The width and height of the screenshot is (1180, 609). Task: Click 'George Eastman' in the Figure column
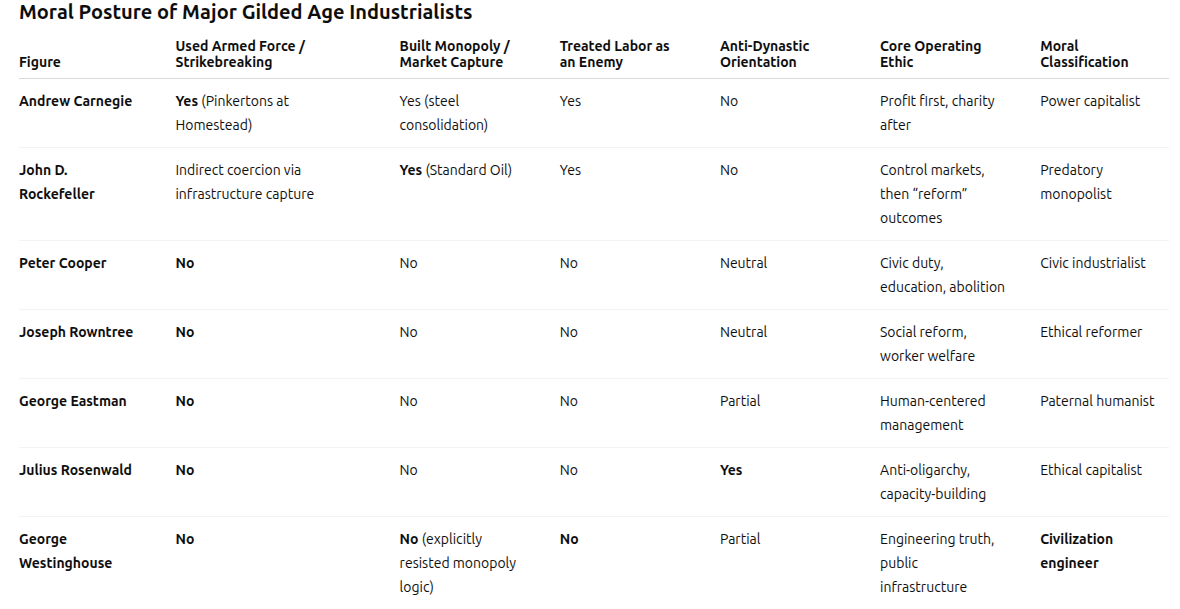(x=70, y=401)
